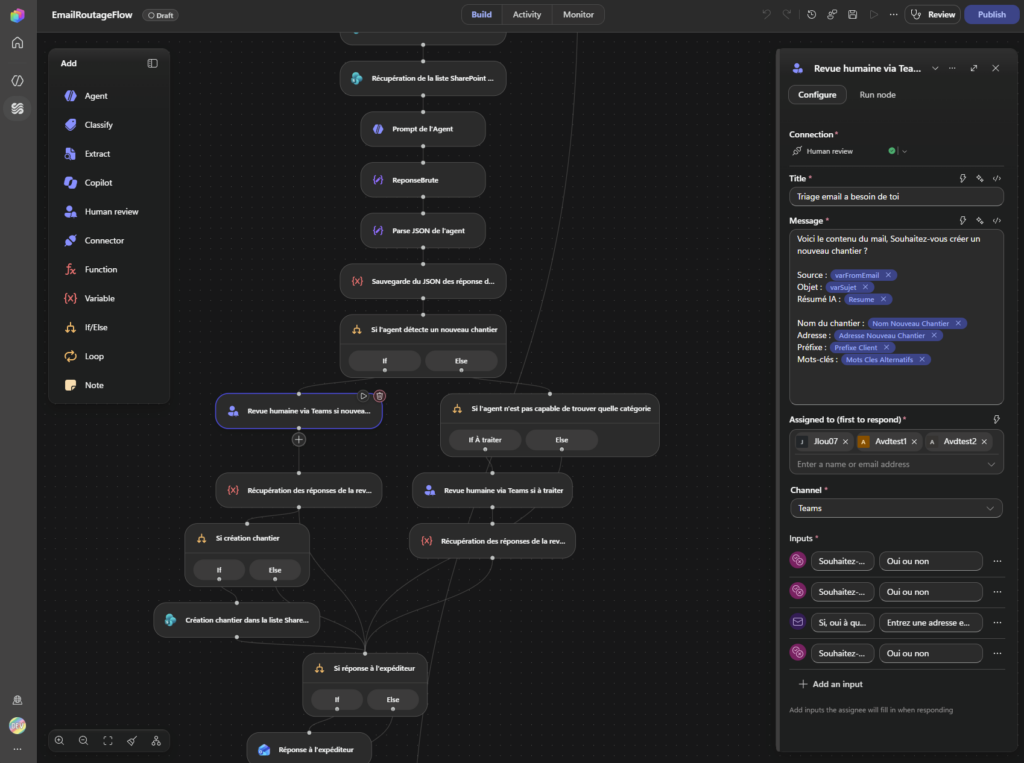Collapse the Add panel
The height and width of the screenshot is (763, 1024).
[152, 63]
